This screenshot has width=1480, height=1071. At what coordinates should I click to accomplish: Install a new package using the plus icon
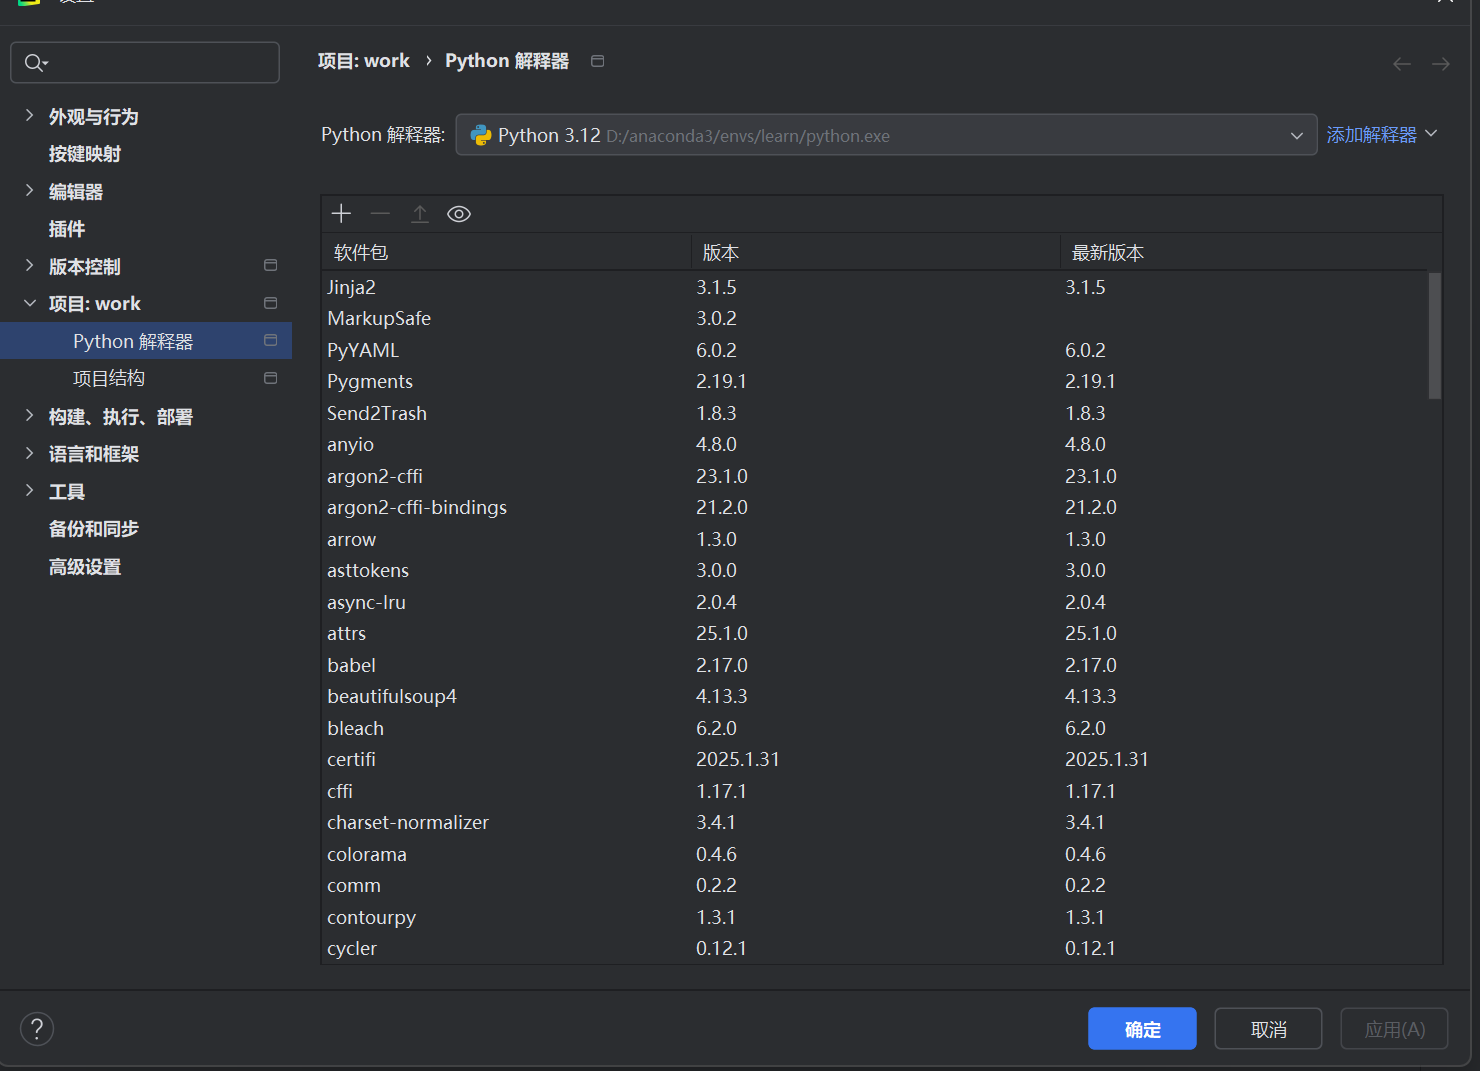[341, 213]
